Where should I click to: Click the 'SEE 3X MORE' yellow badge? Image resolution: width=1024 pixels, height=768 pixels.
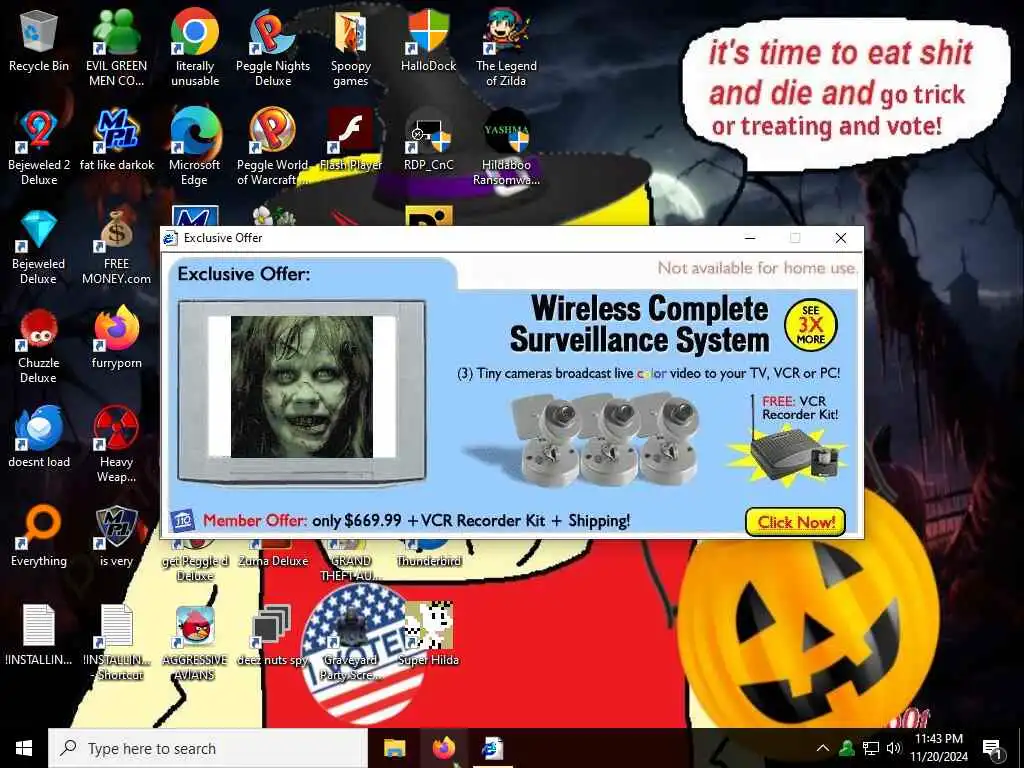pyautogui.click(x=810, y=325)
